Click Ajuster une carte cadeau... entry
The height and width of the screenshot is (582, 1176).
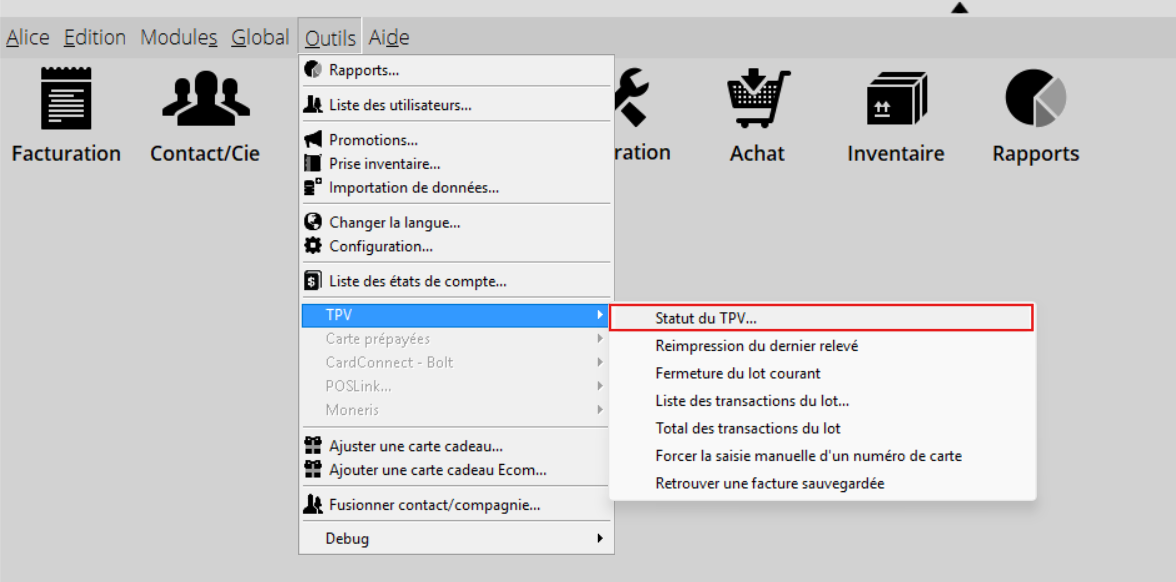pyautogui.click(x=415, y=446)
